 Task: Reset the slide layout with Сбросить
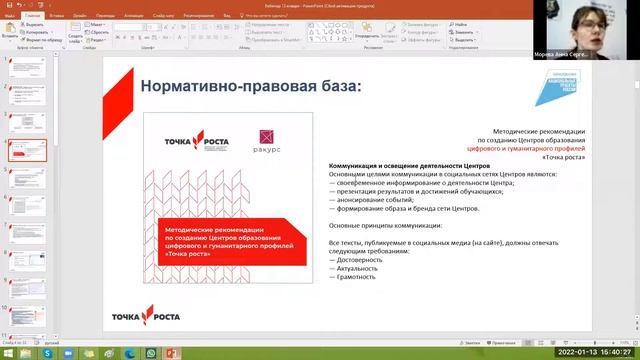(97, 32)
